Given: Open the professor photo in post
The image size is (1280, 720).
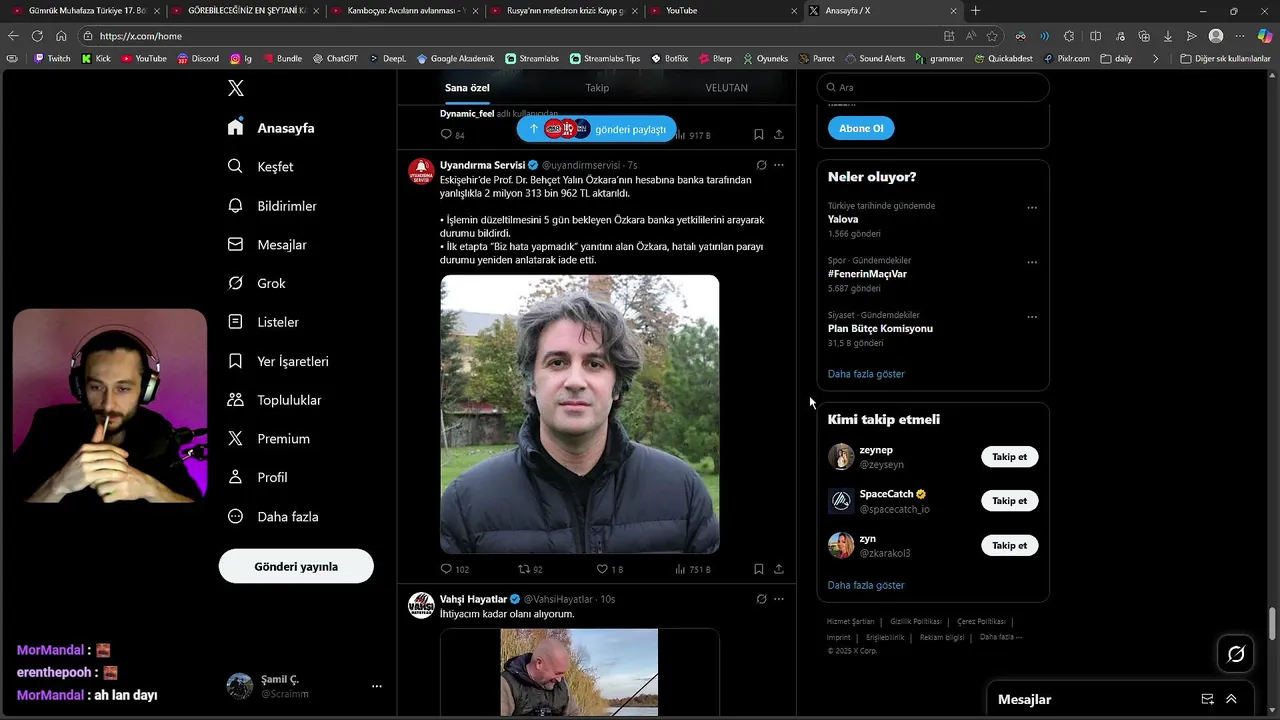Looking at the screenshot, I should (580, 414).
